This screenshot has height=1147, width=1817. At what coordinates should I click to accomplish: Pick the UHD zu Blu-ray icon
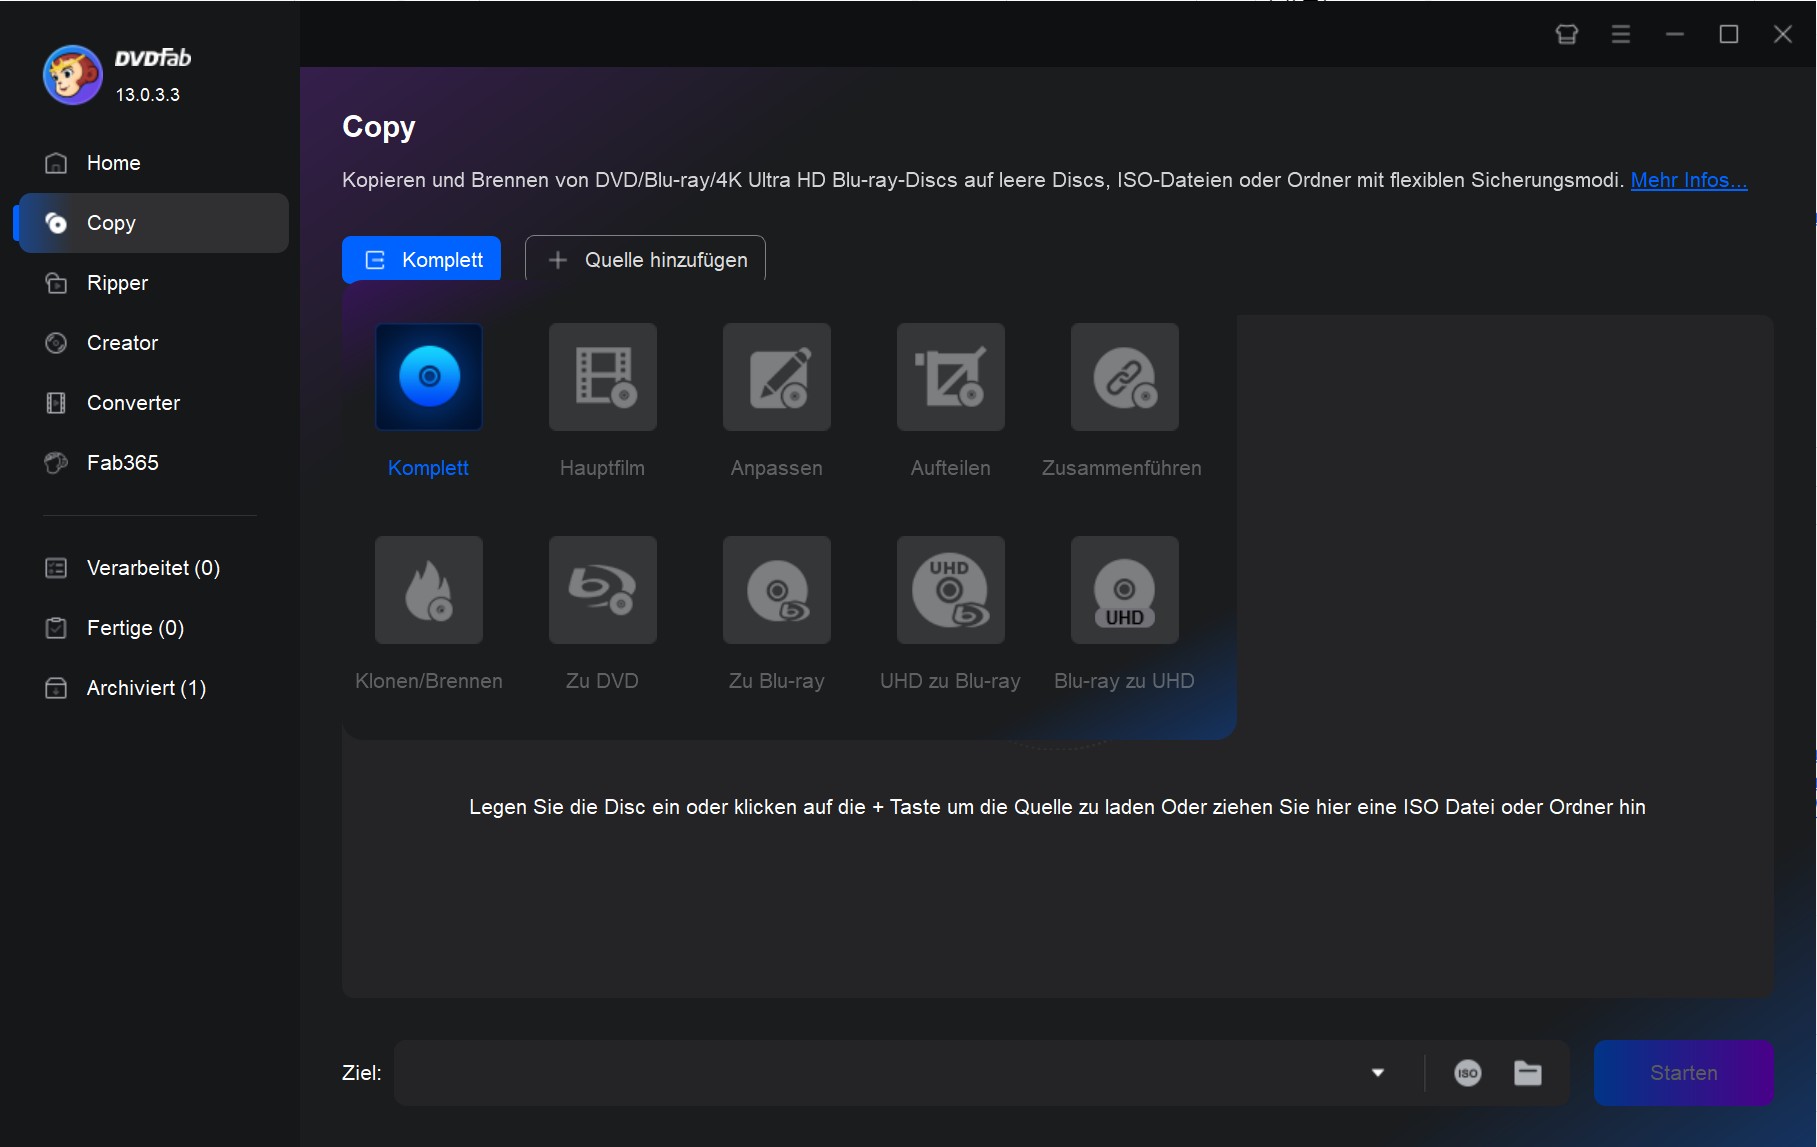950,590
